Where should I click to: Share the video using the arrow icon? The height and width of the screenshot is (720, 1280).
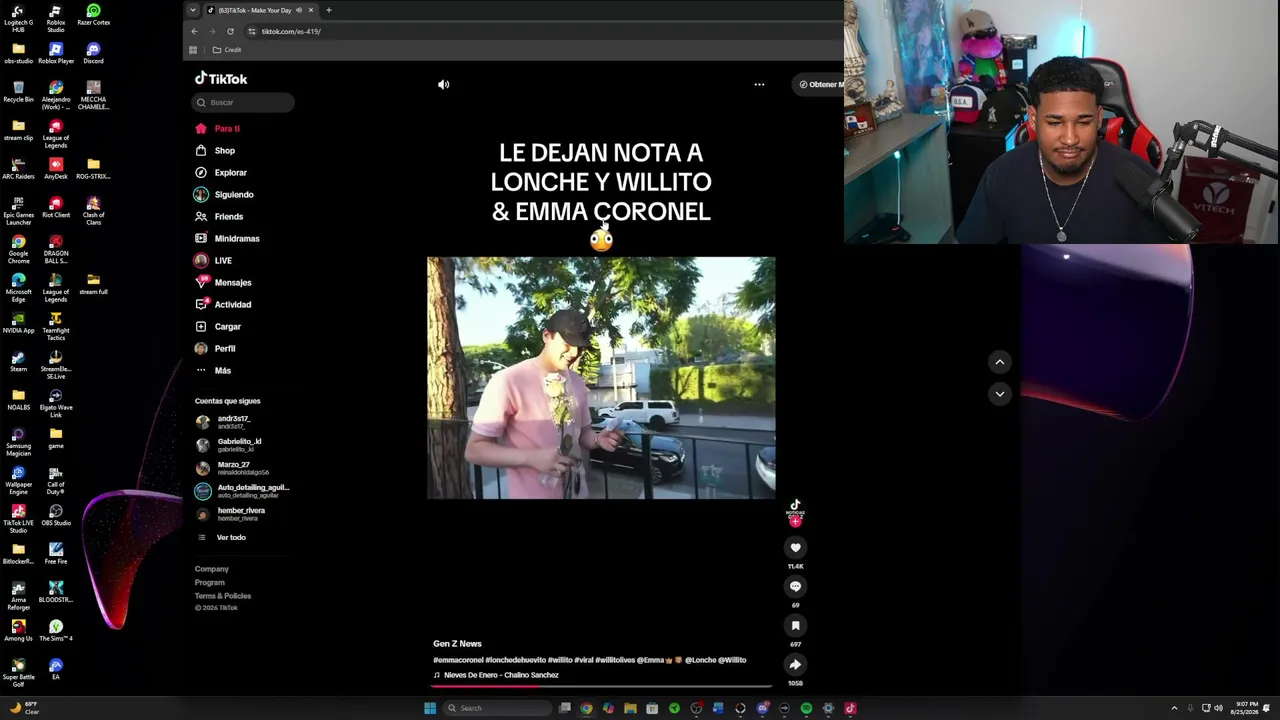coord(795,664)
